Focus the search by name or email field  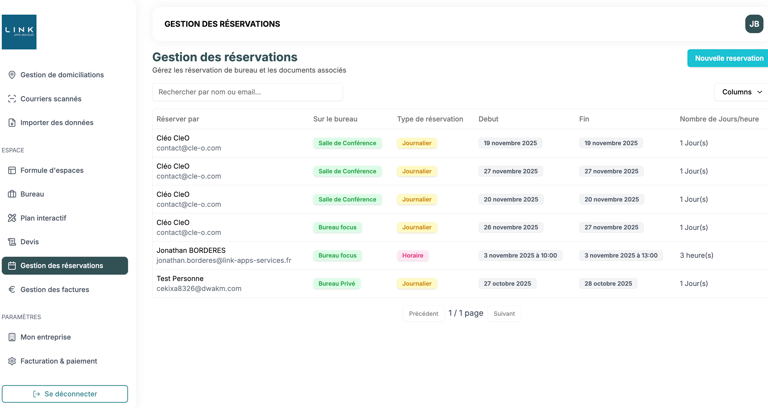pos(247,92)
